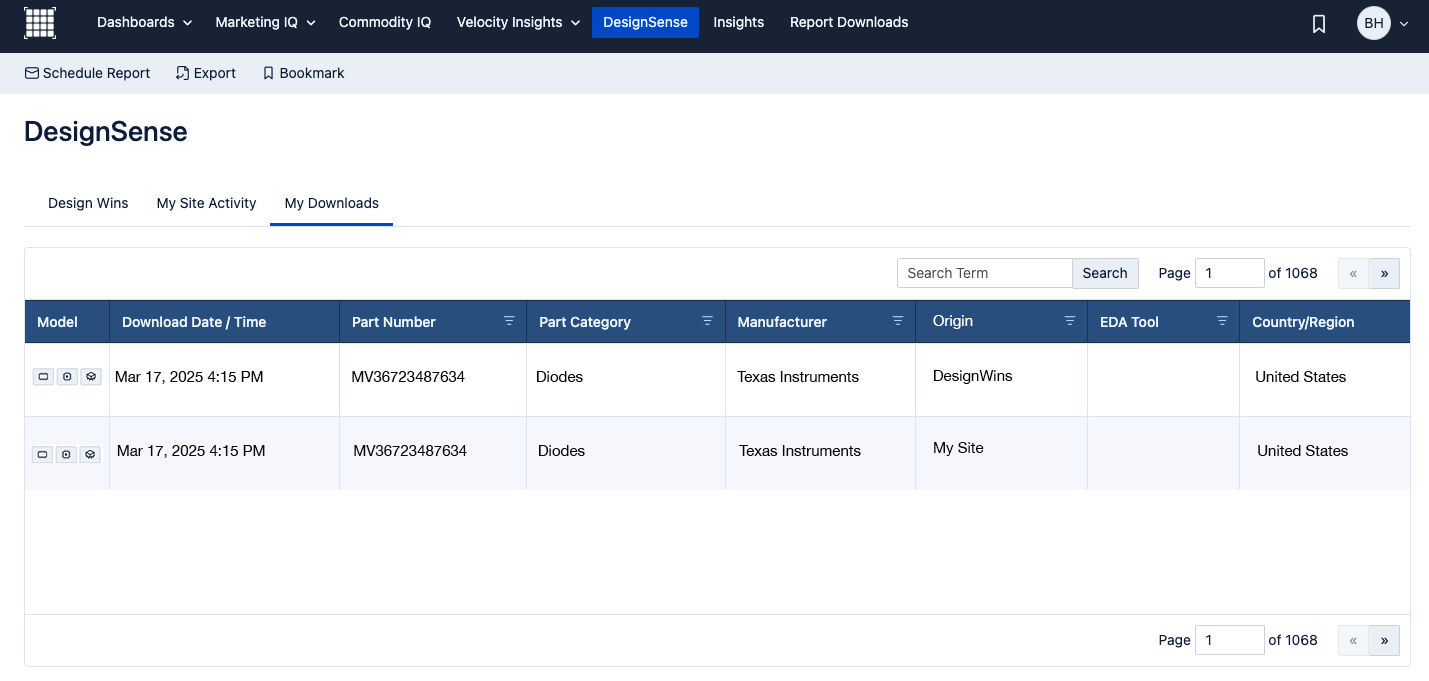Image resolution: width=1429 pixels, height=681 pixels.
Task: Click Diodes in the My Site row
Action: (561, 451)
